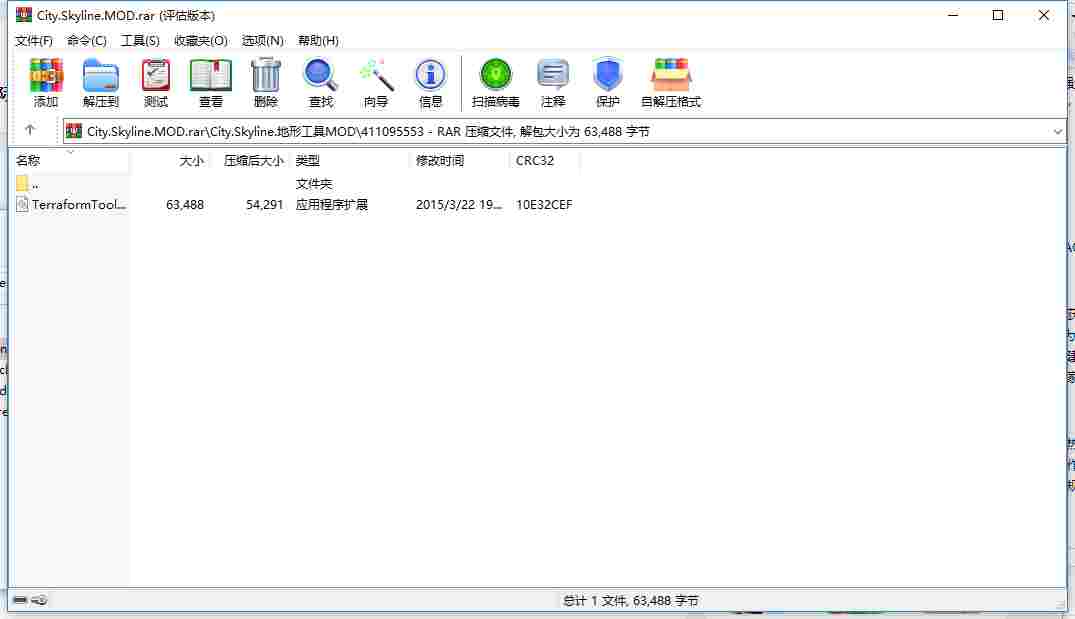Image resolution: width=1075 pixels, height=619 pixels.
Task: Click the 54,291 packed size cell
Action: click(x=264, y=204)
